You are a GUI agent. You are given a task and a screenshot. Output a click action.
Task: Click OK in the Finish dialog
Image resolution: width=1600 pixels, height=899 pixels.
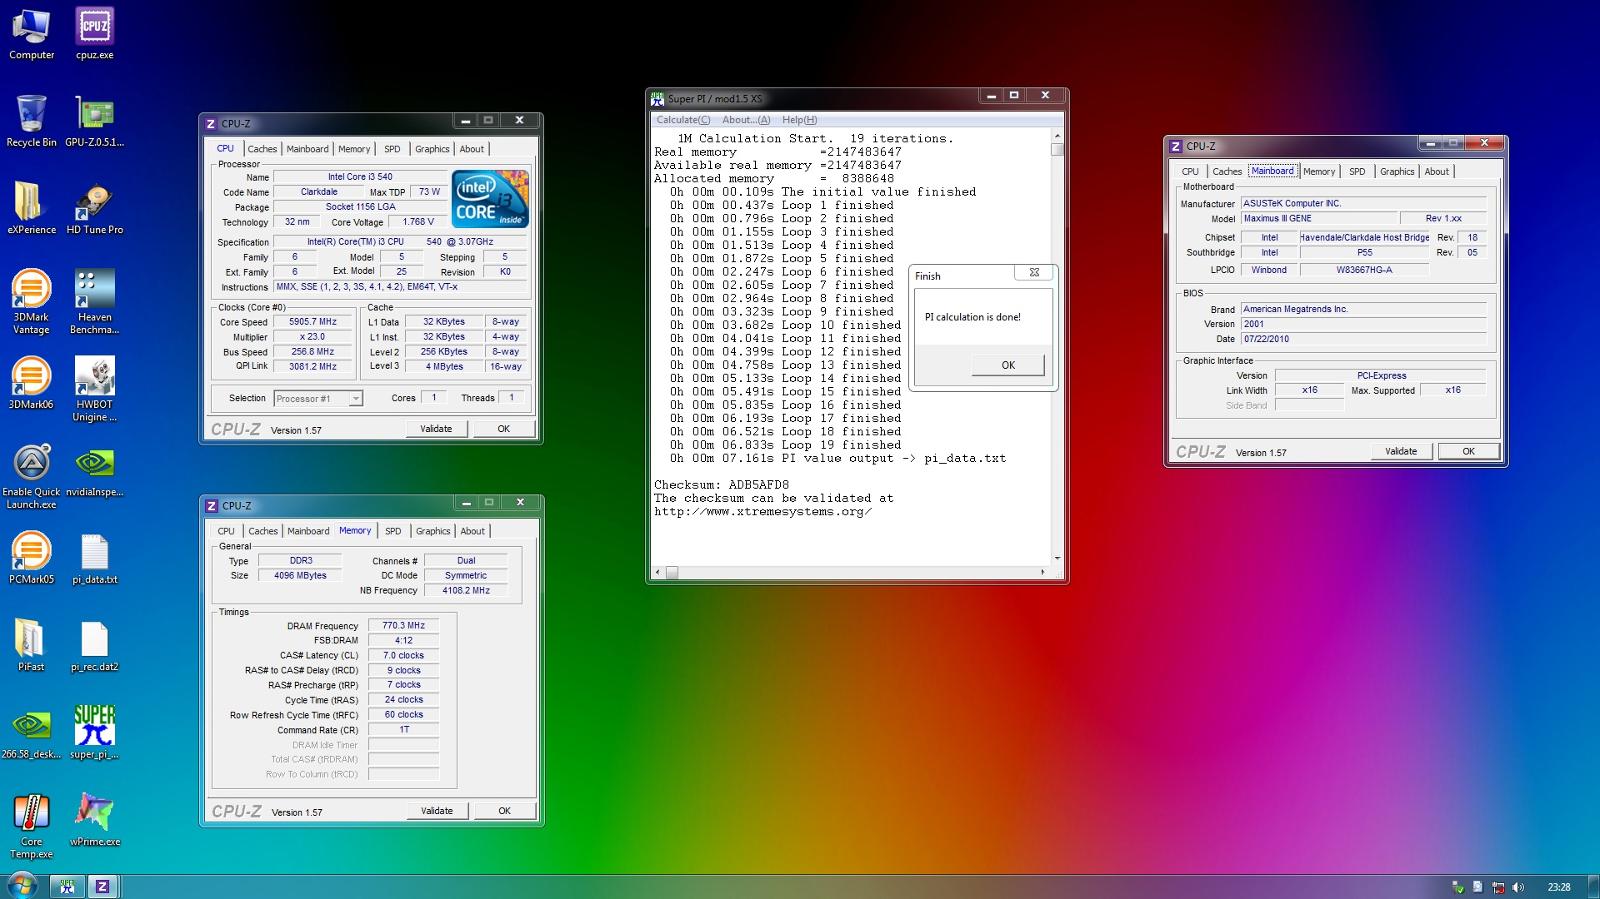pos(1008,365)
